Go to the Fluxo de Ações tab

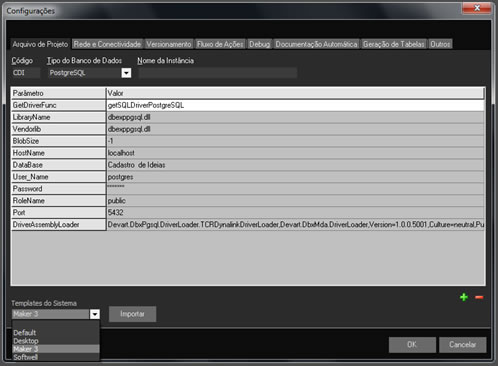point(220,44)
